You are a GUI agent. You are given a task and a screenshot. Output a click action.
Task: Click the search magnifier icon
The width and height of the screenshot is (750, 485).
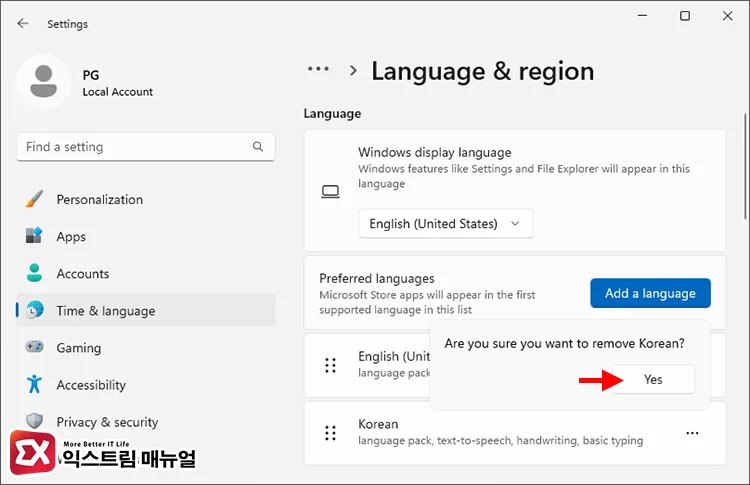258,147
